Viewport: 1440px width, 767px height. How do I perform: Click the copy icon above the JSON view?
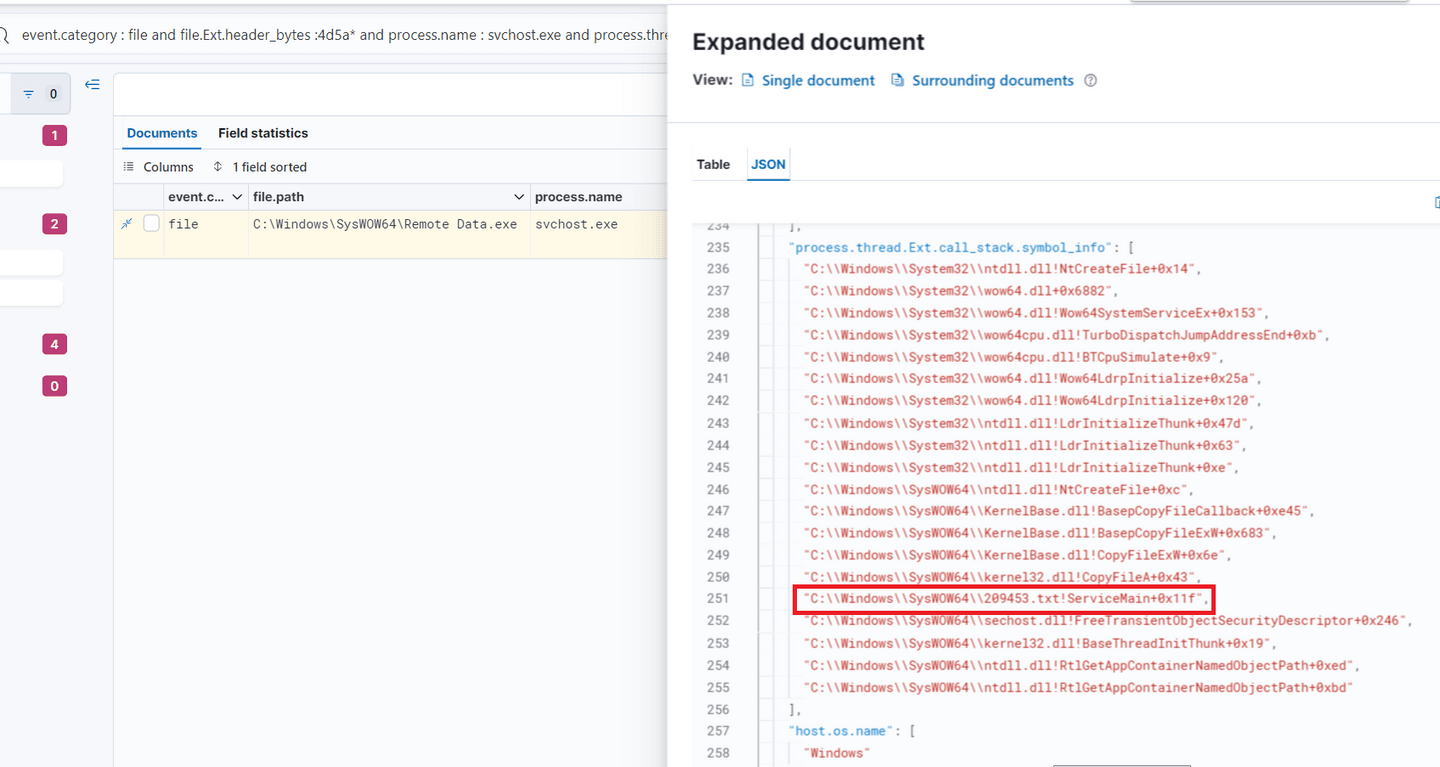(x=1435, y=200)
